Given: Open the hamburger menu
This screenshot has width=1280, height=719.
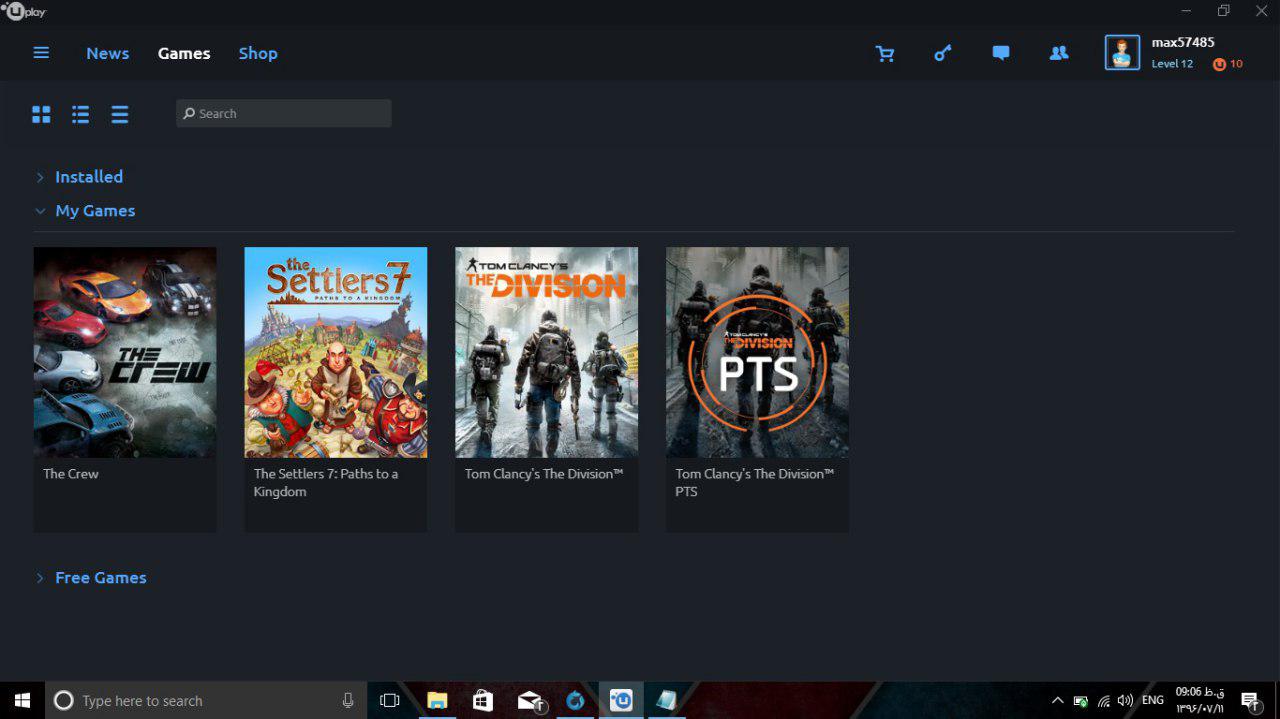Looking at the screenshot, I should click(41, 53).
